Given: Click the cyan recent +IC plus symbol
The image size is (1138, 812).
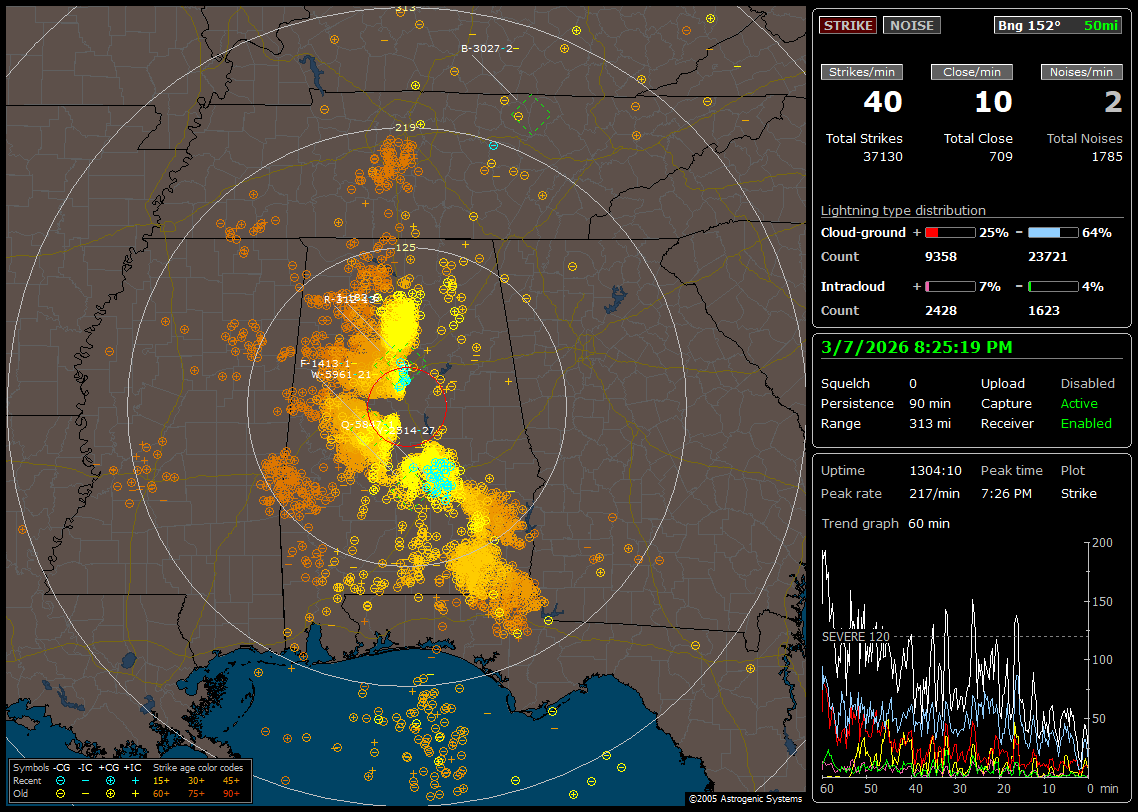Looking at the screenshot, I should (x=135, y=780).
